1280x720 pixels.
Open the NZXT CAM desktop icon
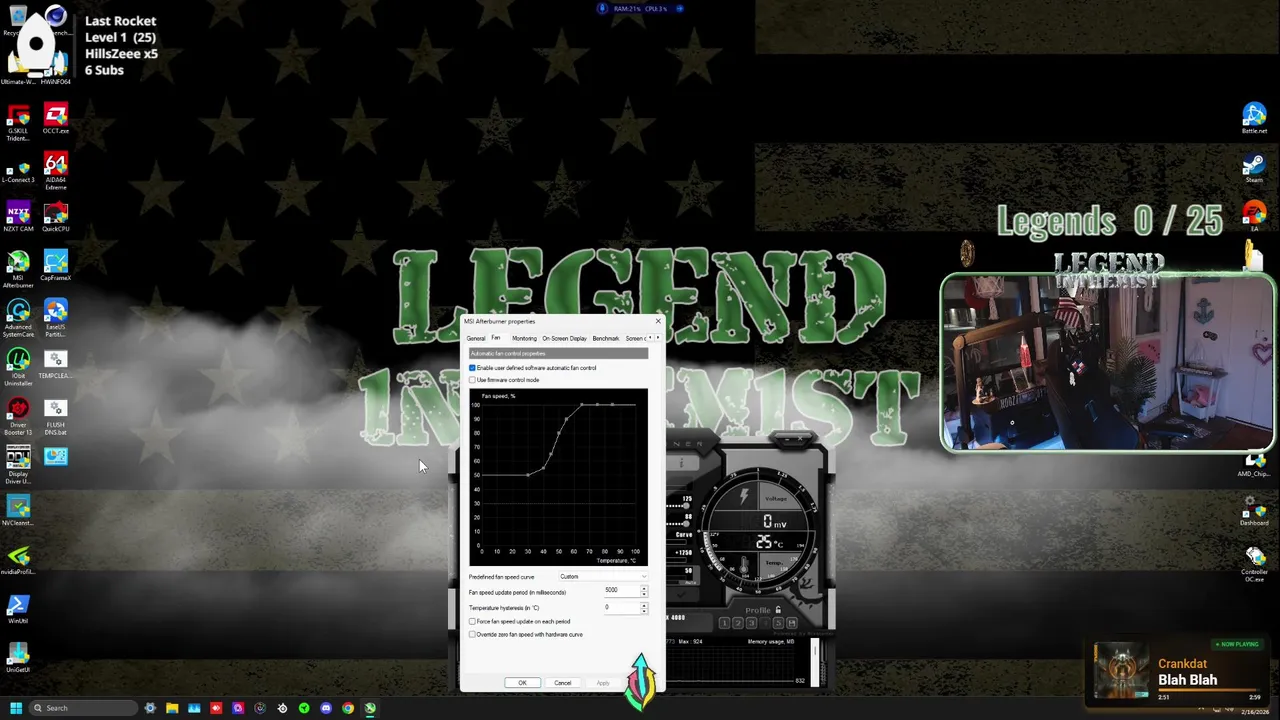pos(18,216)
